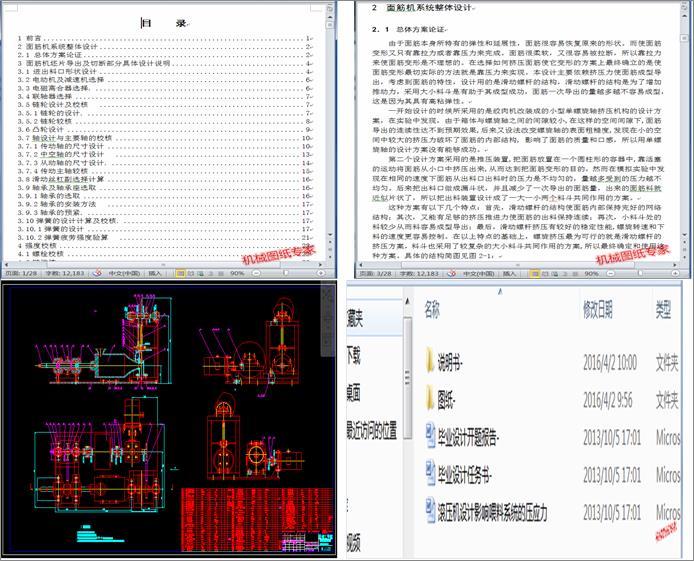Open zoom dialog via 90% in the page 3/28 window
Viewport: 694px width, 561px height.
(x=591, y=274)
